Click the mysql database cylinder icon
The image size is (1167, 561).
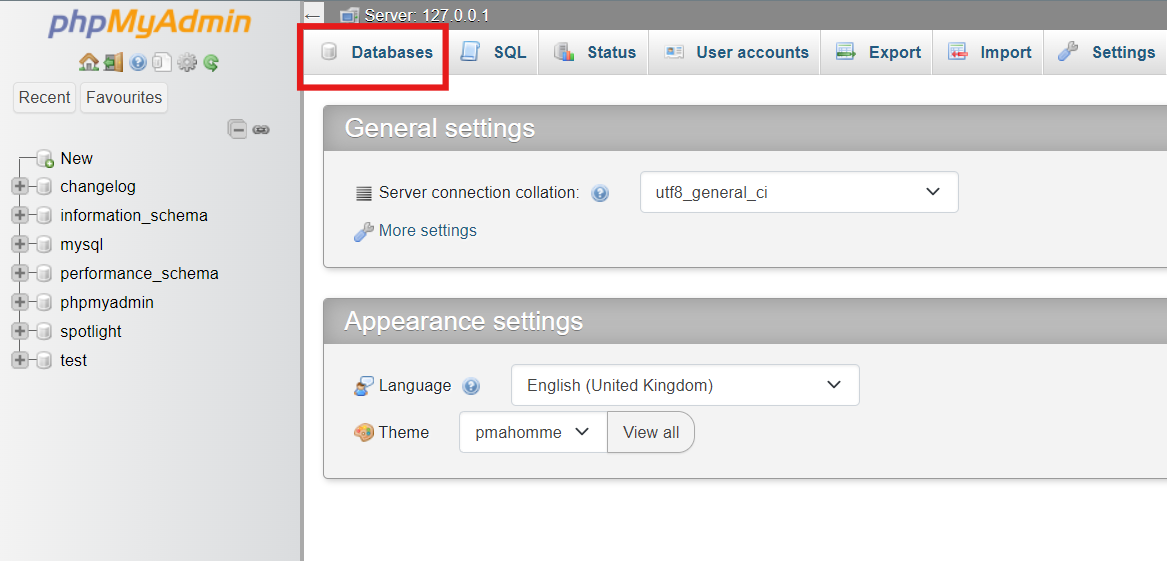[x=44, y=245]
